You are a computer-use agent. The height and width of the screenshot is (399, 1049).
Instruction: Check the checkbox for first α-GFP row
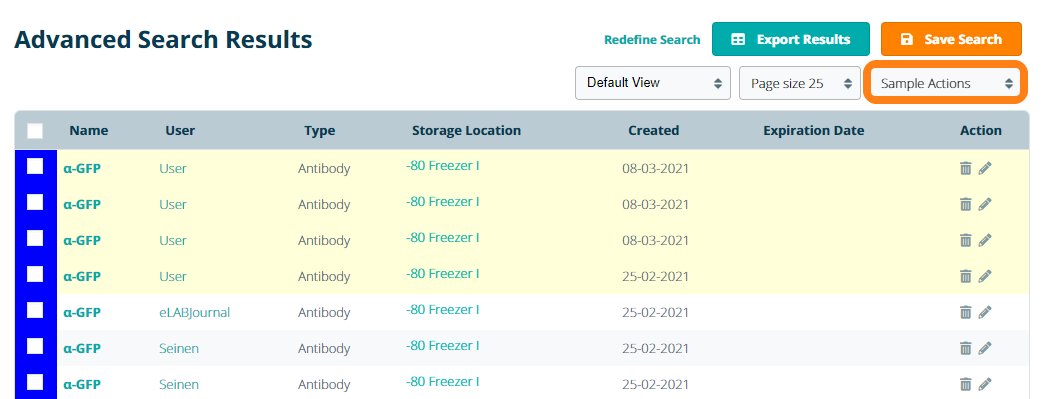35,167
